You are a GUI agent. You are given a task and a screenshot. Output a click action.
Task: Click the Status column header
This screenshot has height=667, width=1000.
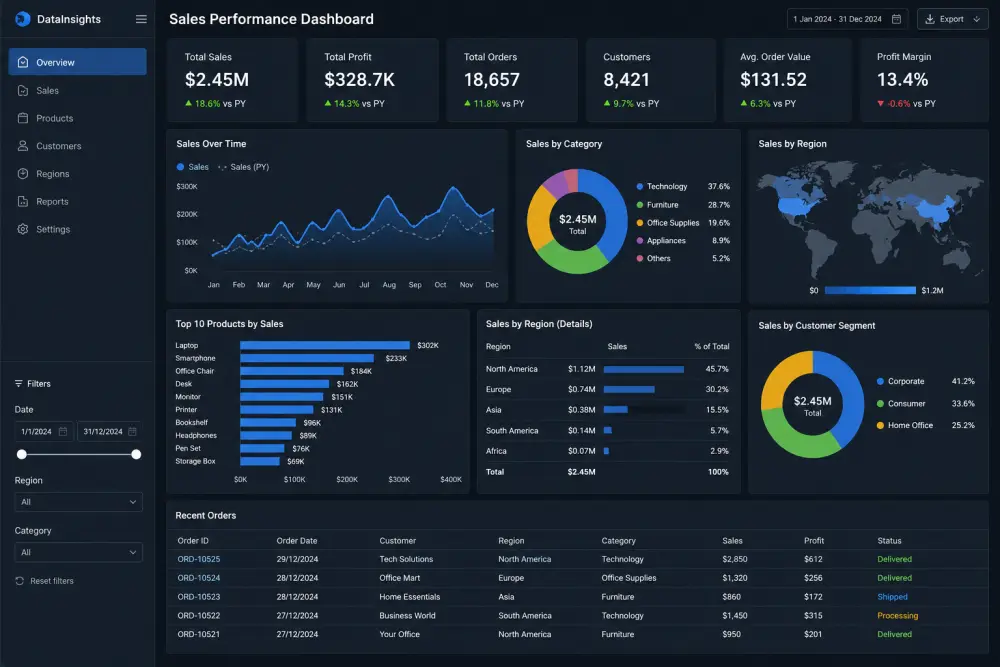click(889, 541)
